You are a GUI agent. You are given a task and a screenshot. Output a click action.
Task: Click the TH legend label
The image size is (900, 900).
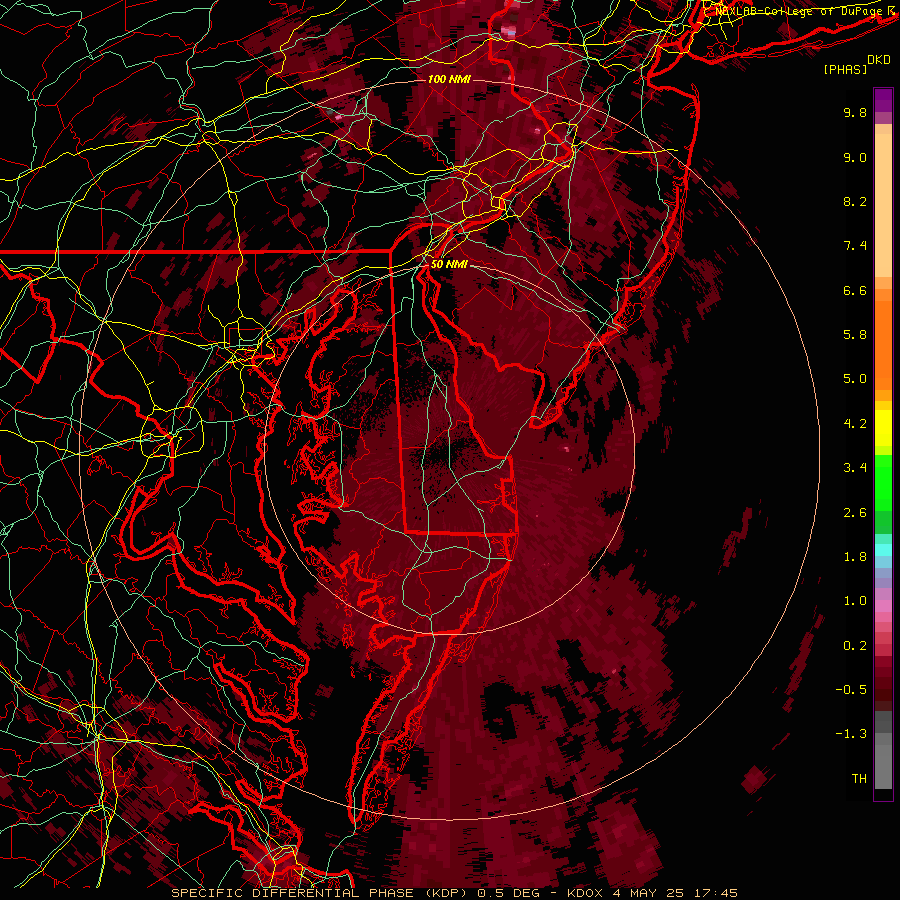[859, 779]
